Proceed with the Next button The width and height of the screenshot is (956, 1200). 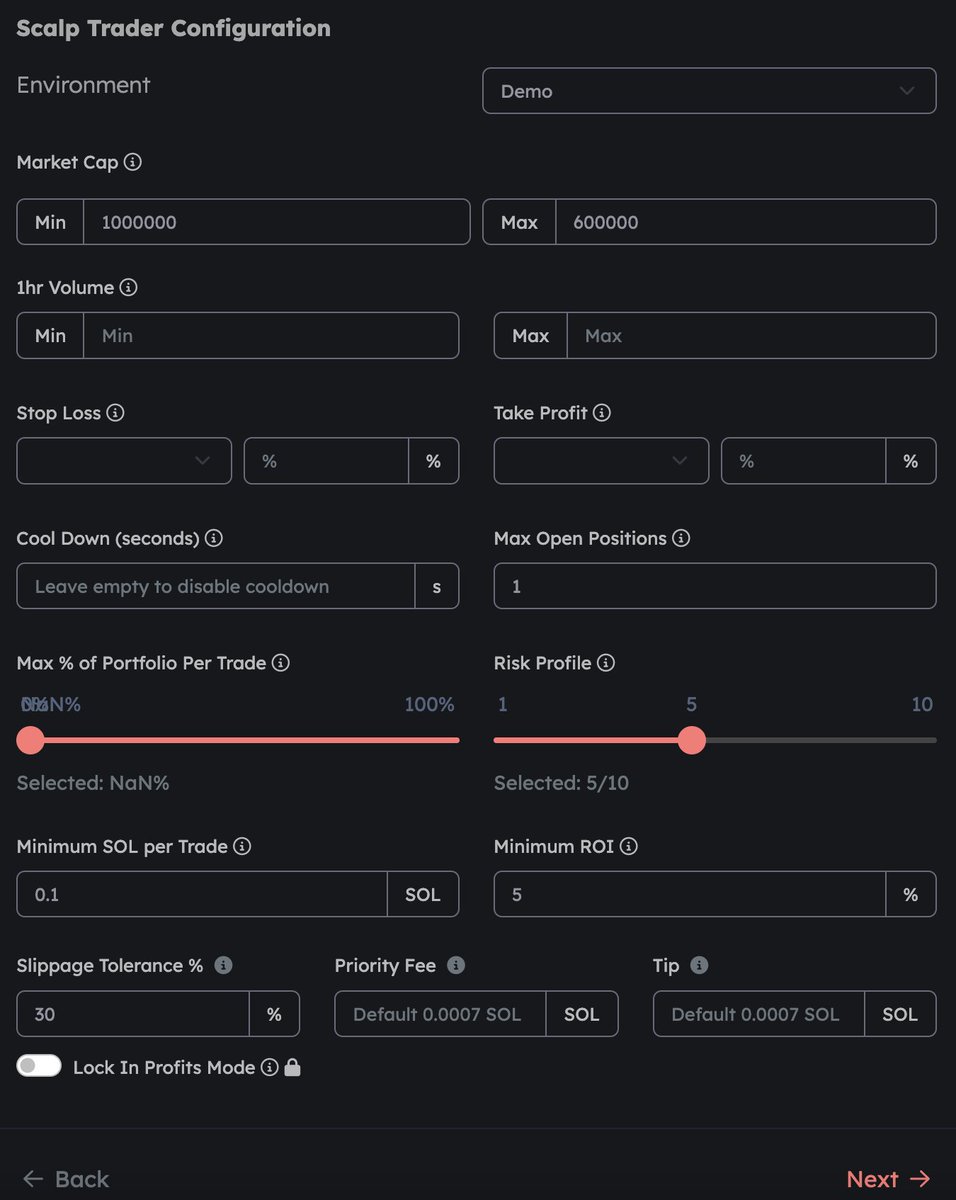(x=889, y=1179)
